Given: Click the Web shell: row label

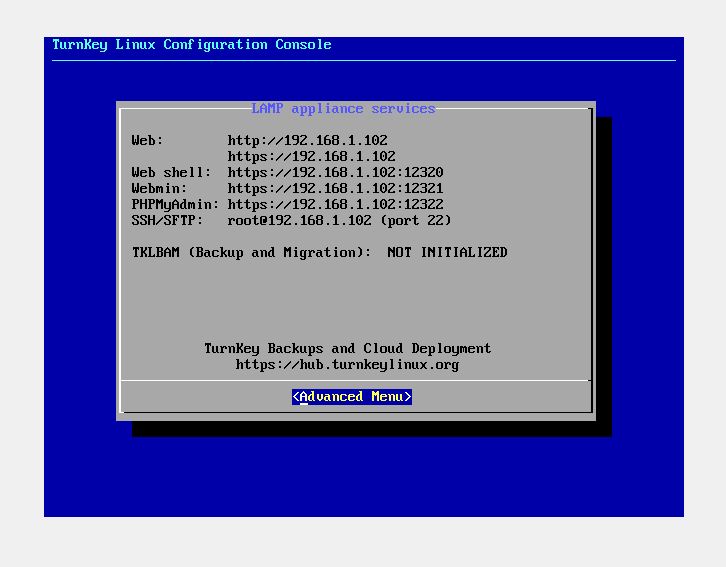Looking at the screenshot, I should [171, 173].
